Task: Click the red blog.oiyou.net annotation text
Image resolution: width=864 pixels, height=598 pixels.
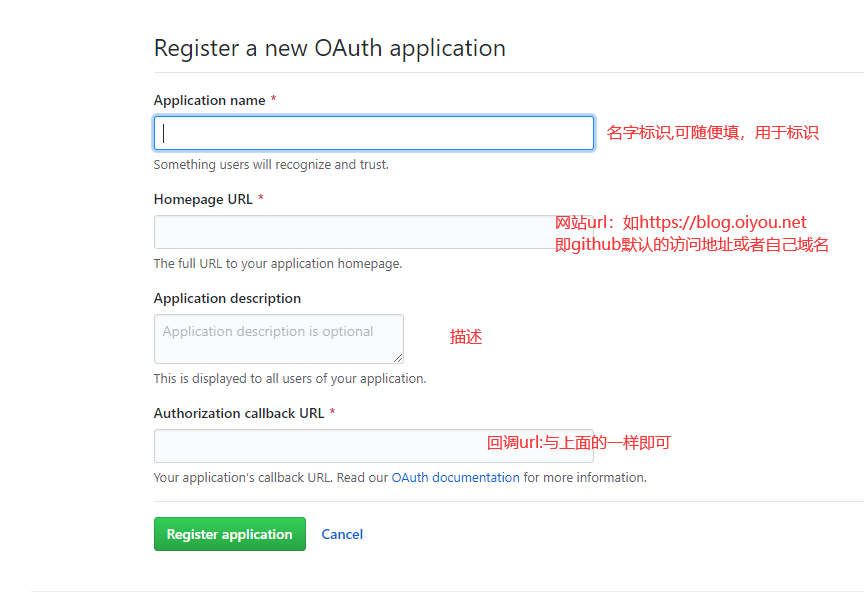Action: point(680,222)
